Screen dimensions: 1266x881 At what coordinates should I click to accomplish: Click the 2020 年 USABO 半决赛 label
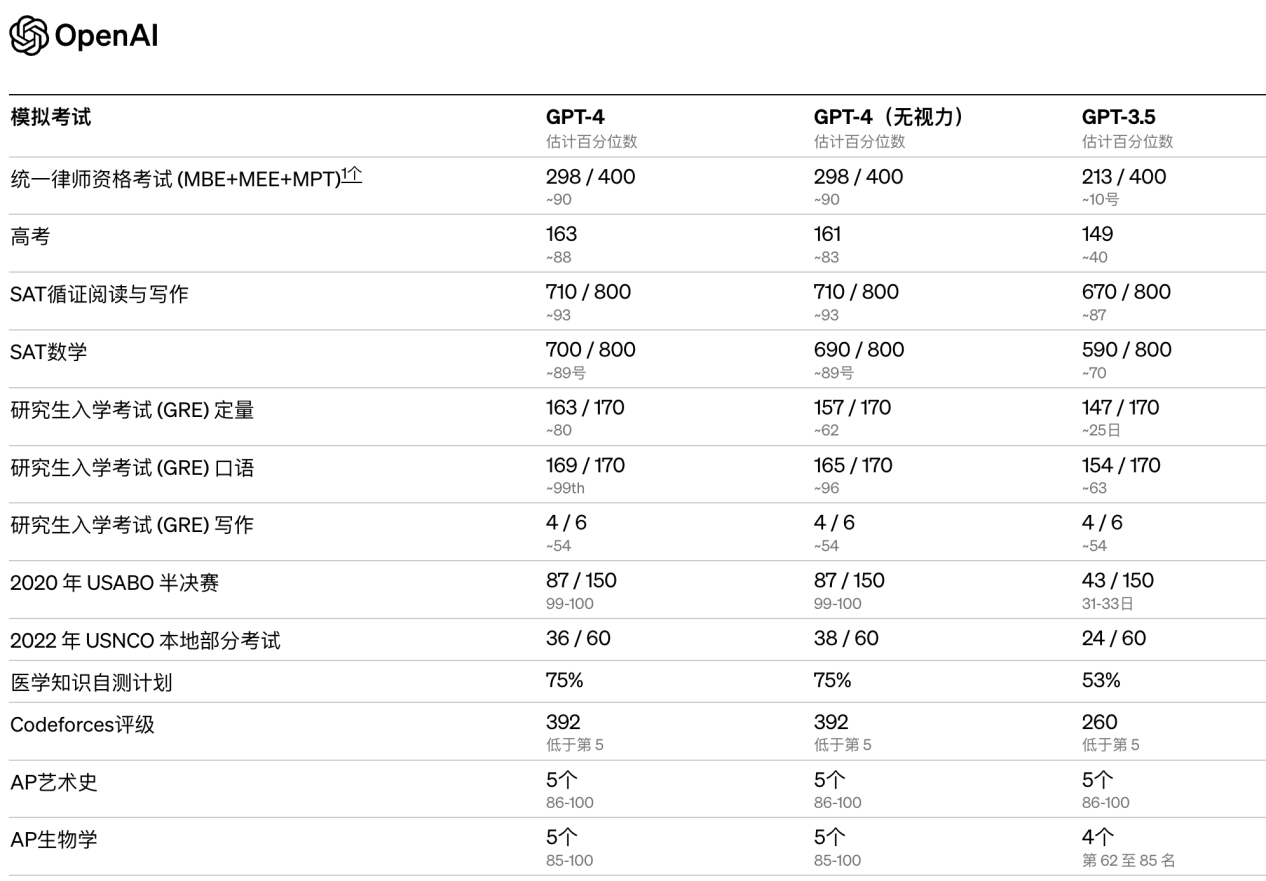point(114,582)
